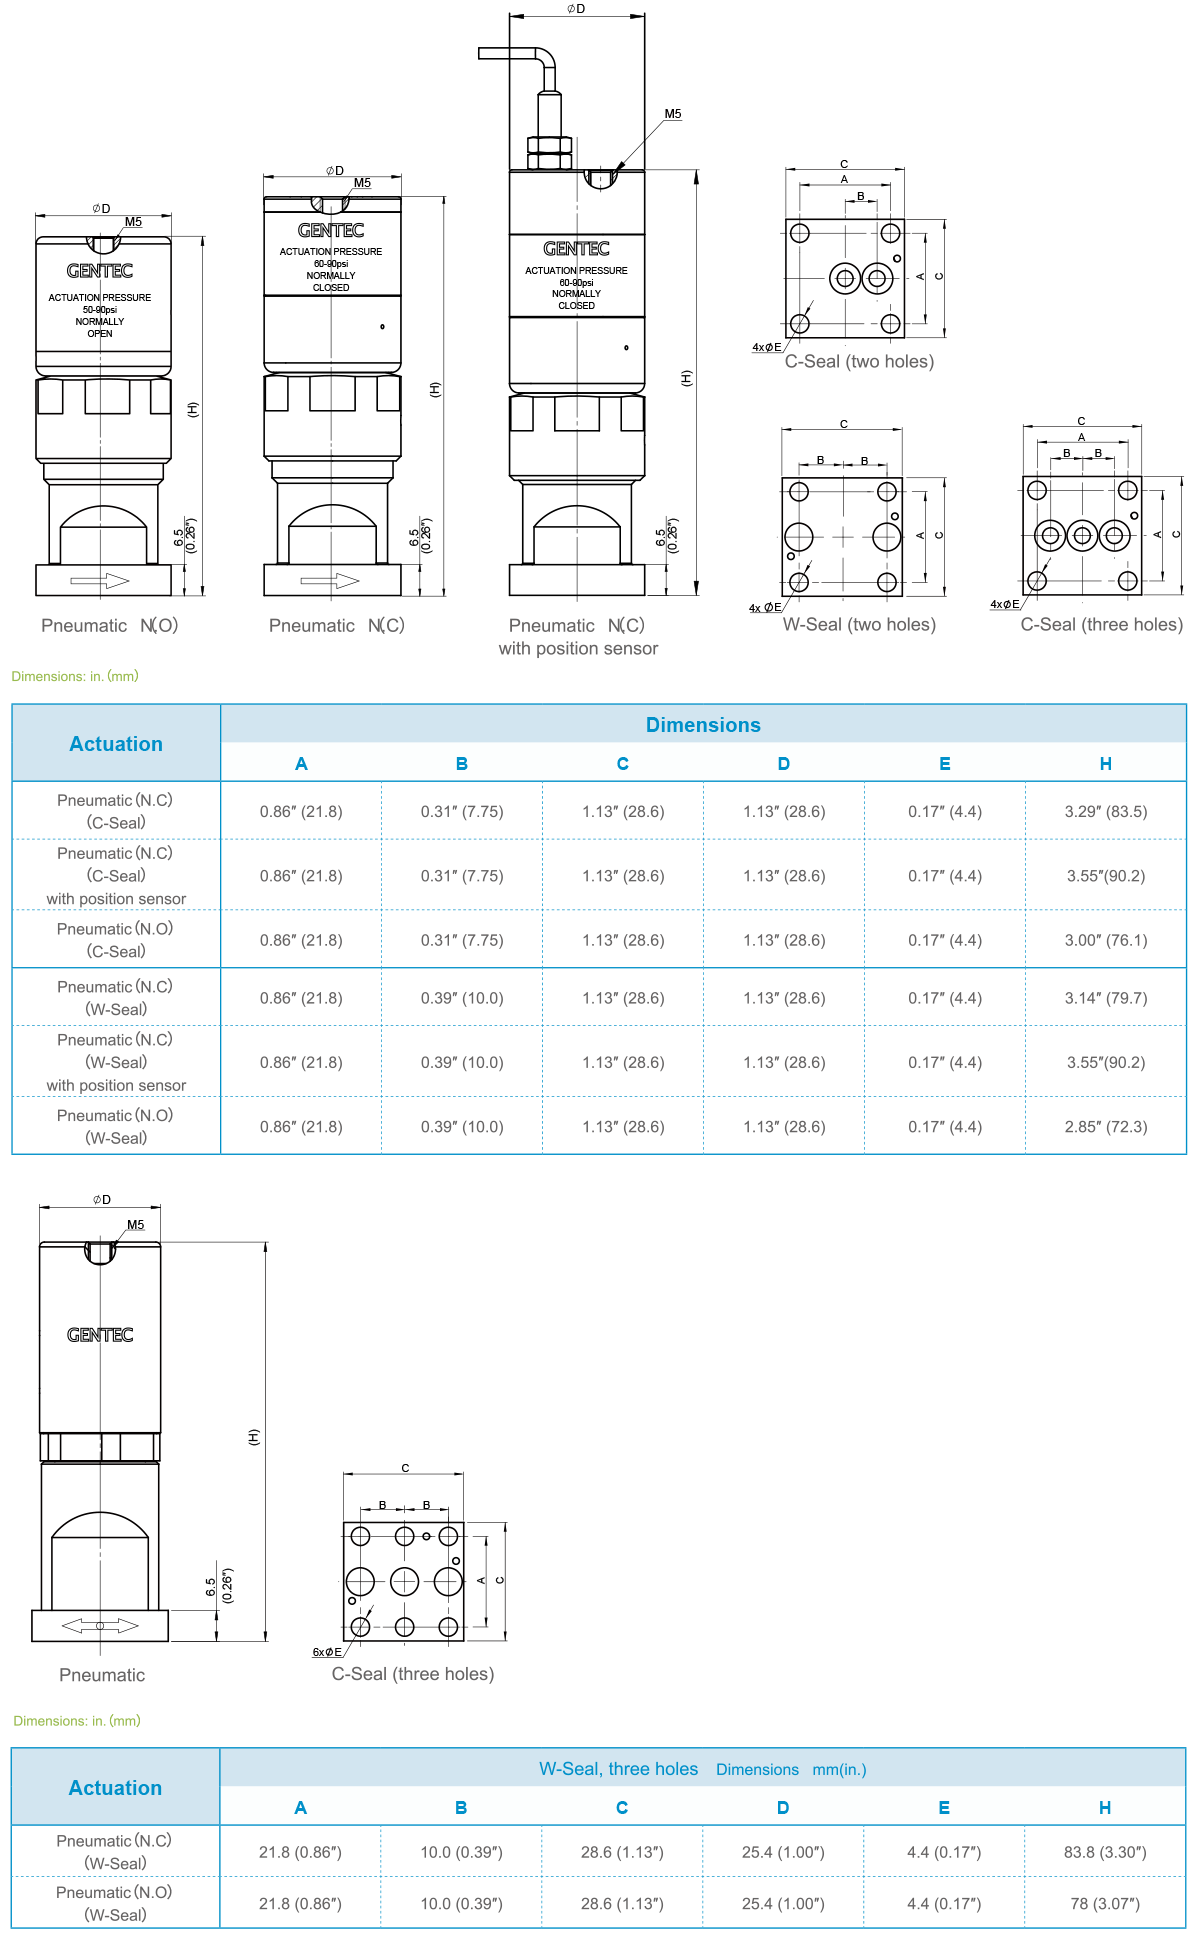1200x1933 pixels.
Task: Select "Actuation" header of the upper table
Action: click(x=116, y=744)
